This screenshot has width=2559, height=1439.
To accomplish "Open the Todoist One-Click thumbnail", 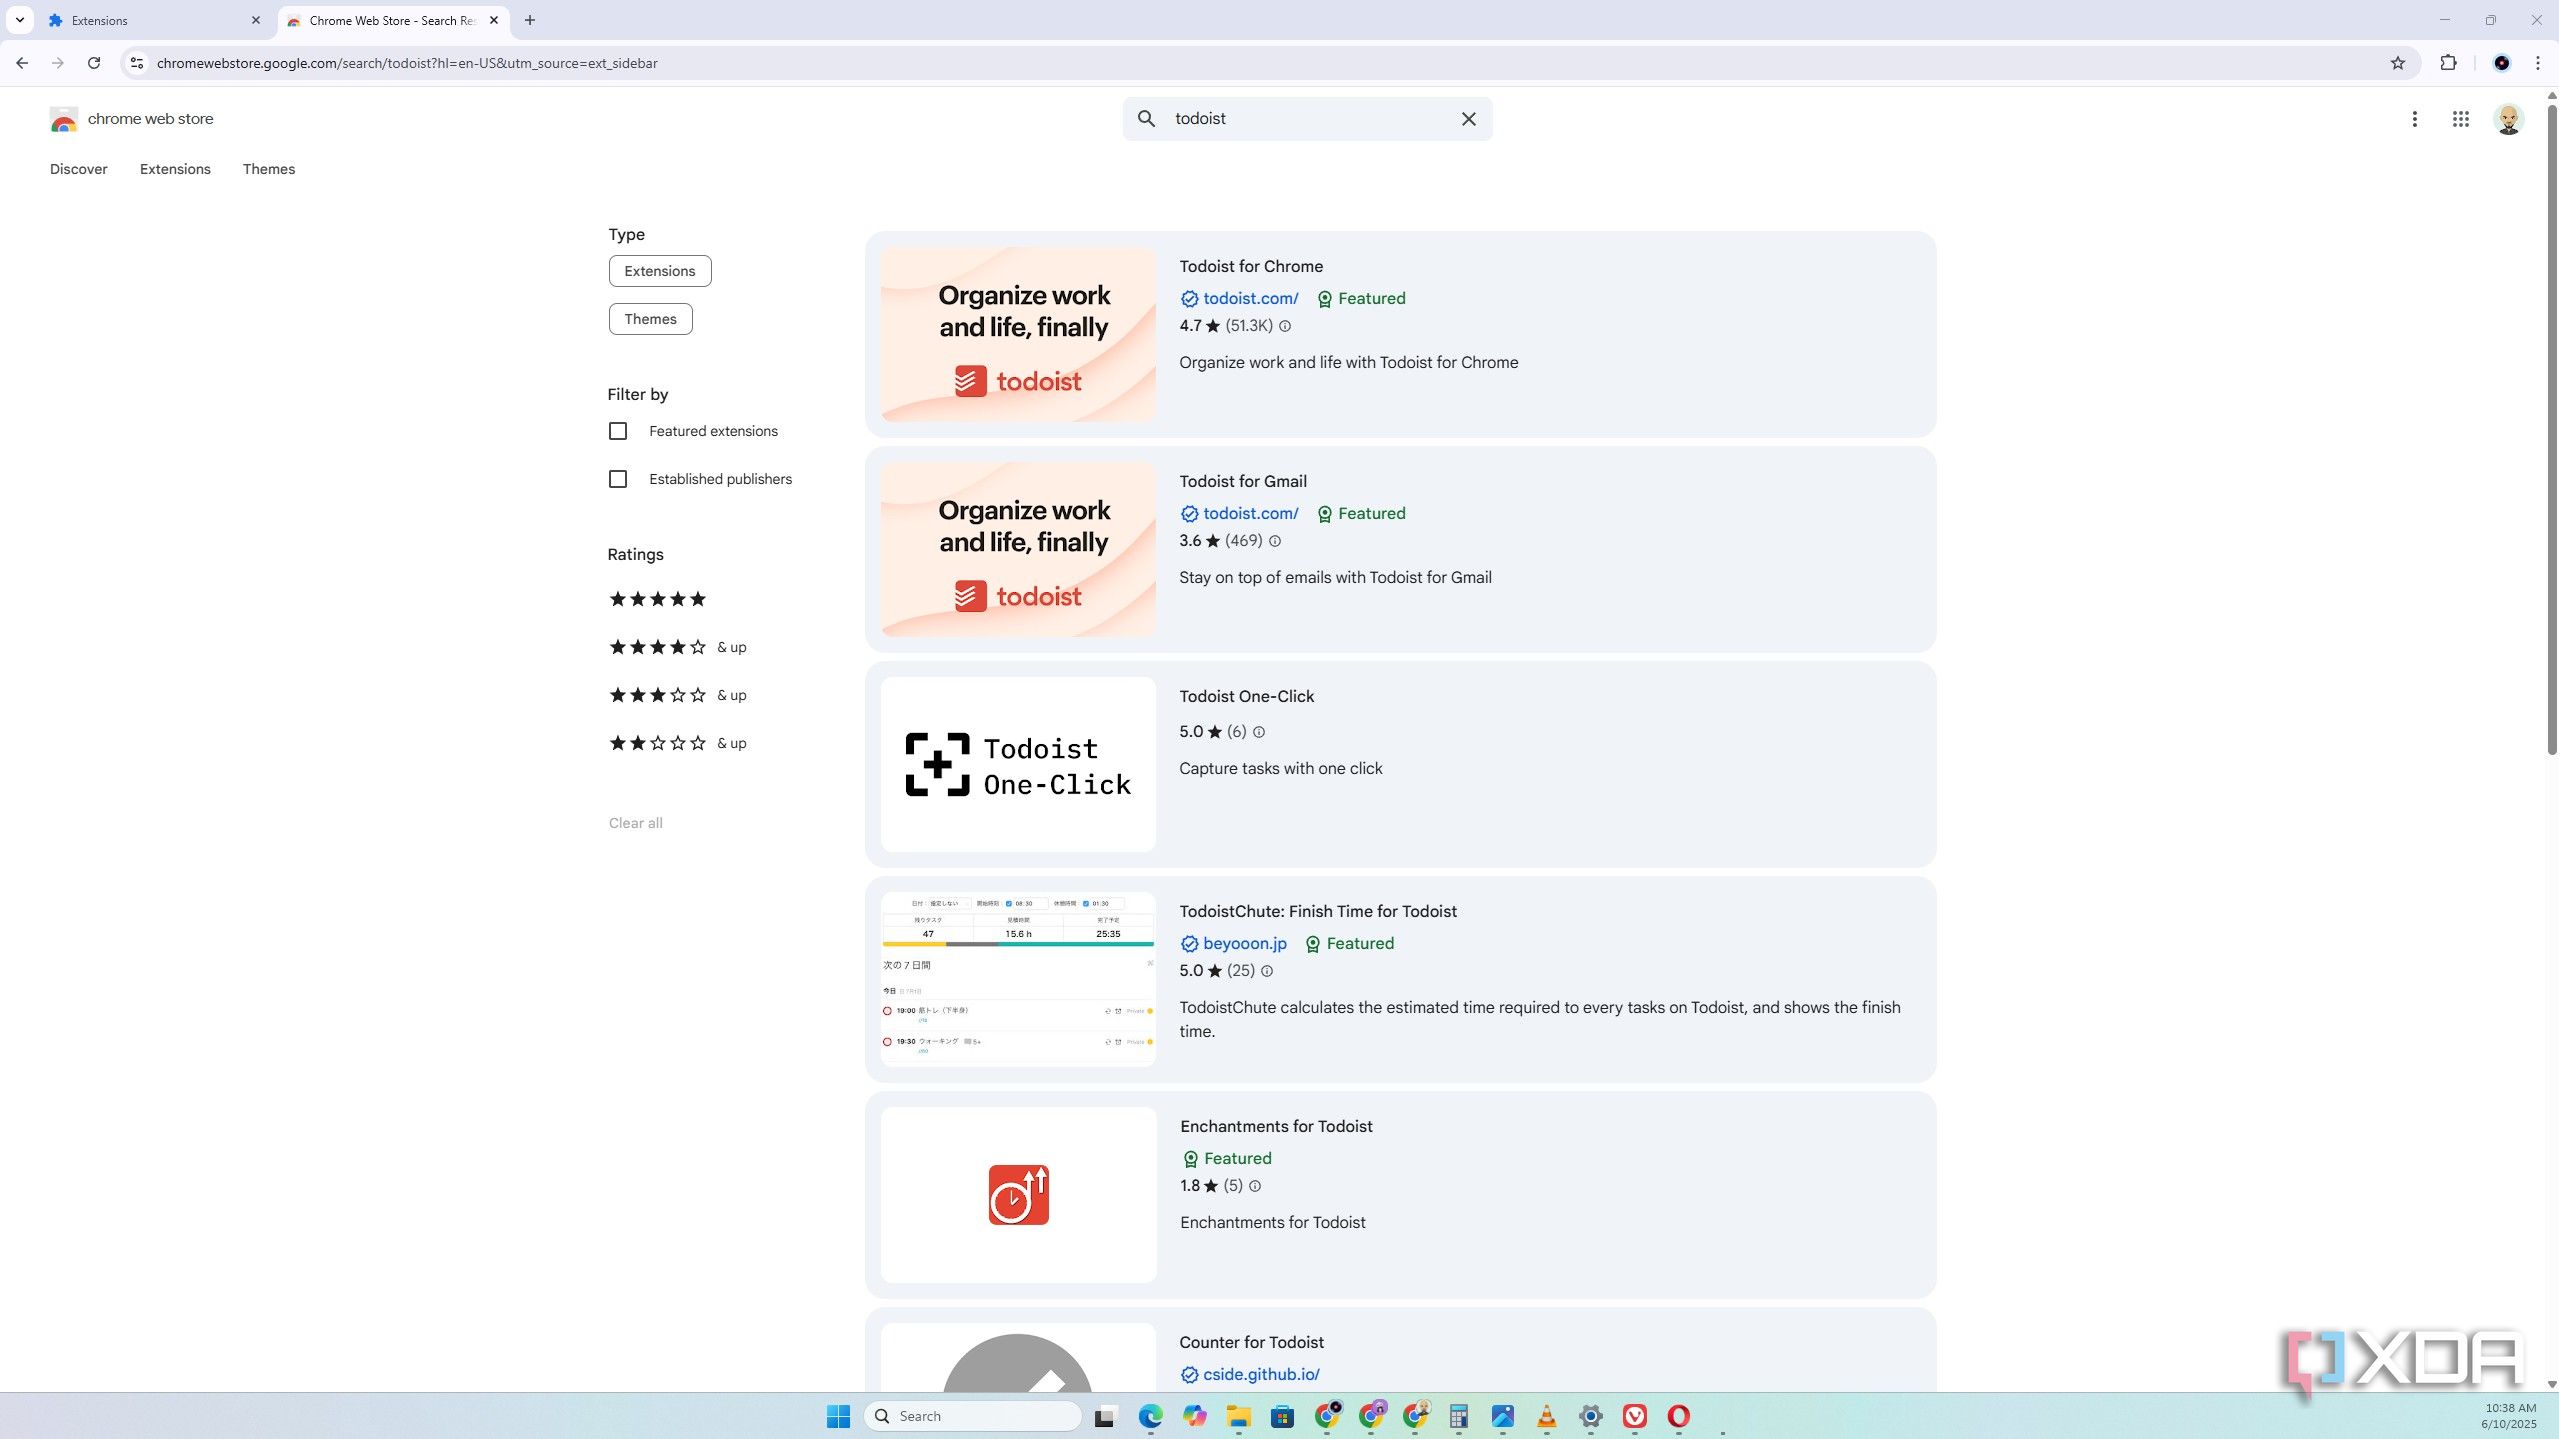I will 1018,765.
